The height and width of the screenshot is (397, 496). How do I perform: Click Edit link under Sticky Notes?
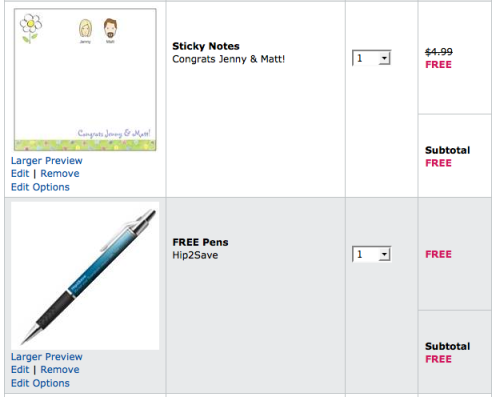point(20,174)
